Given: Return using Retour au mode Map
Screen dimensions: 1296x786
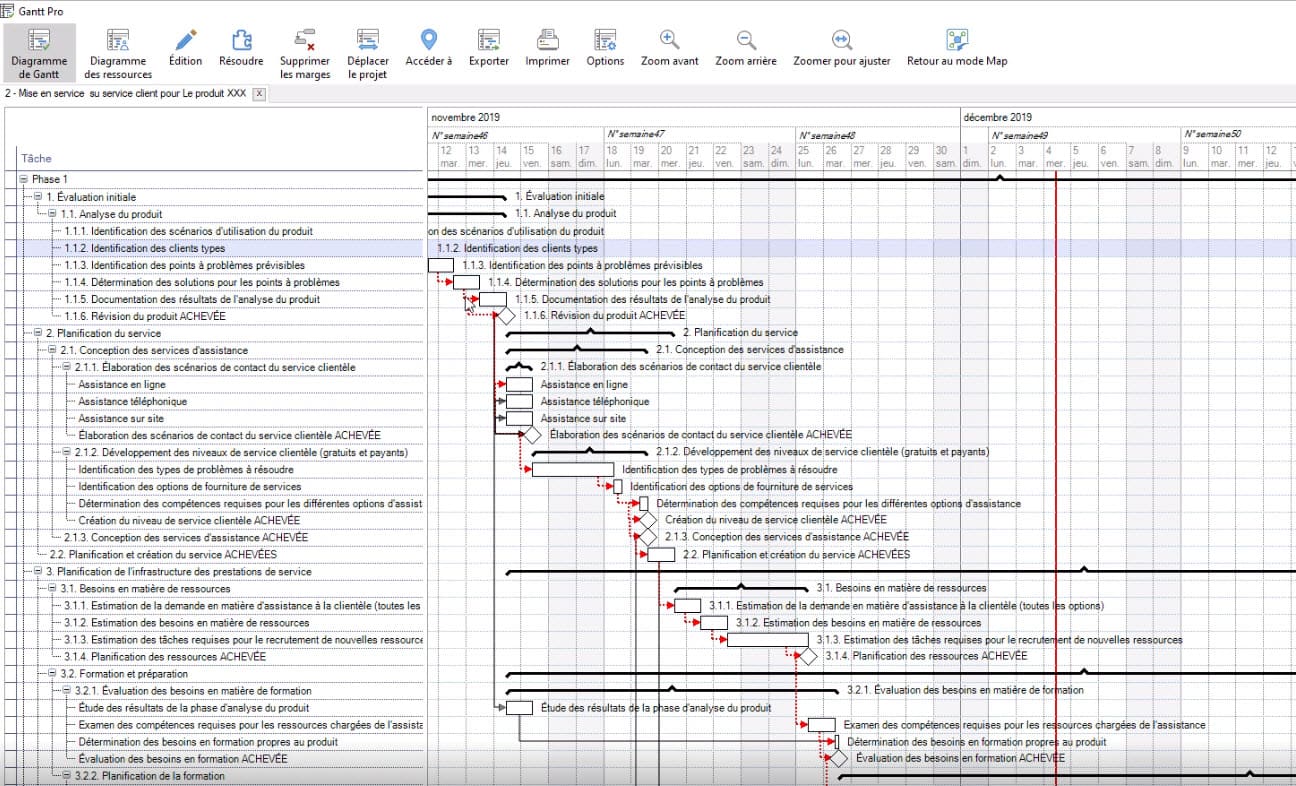Looking at the screenshot, I should click(x=957, y=47).
